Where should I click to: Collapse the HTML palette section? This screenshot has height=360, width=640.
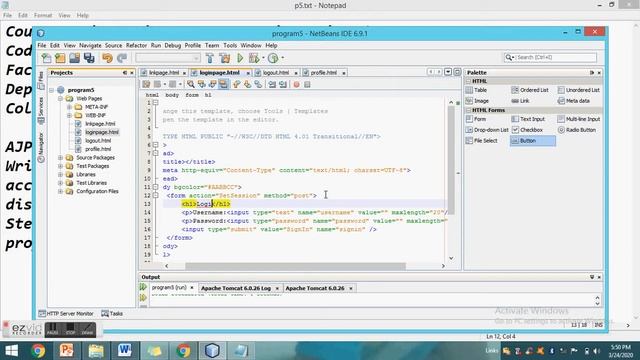[x=469, y=81]
